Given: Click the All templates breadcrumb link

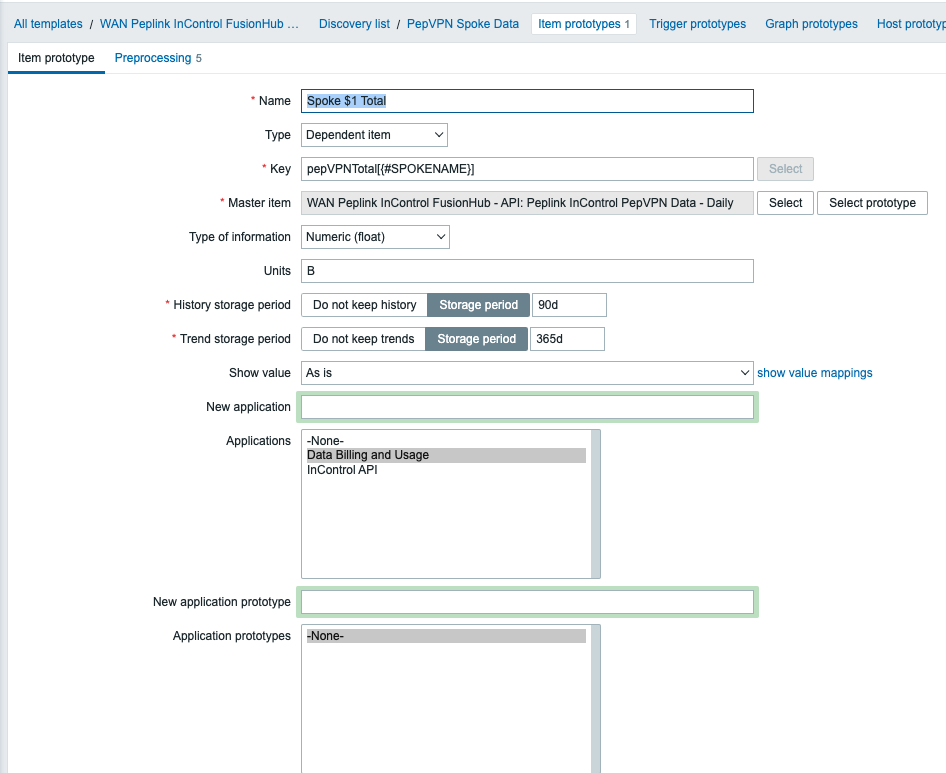Looking at the screenshot, I should coord(48,24).
